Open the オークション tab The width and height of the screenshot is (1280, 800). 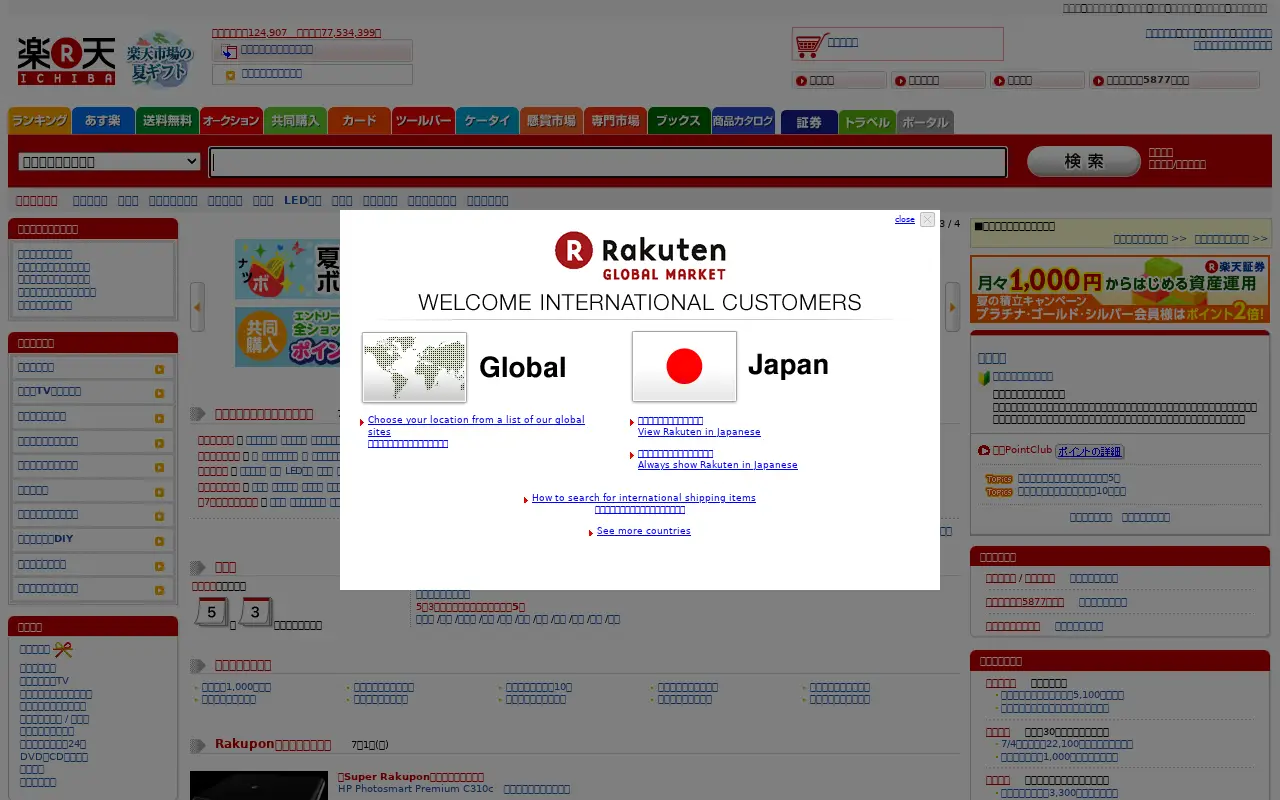(231, 121)
